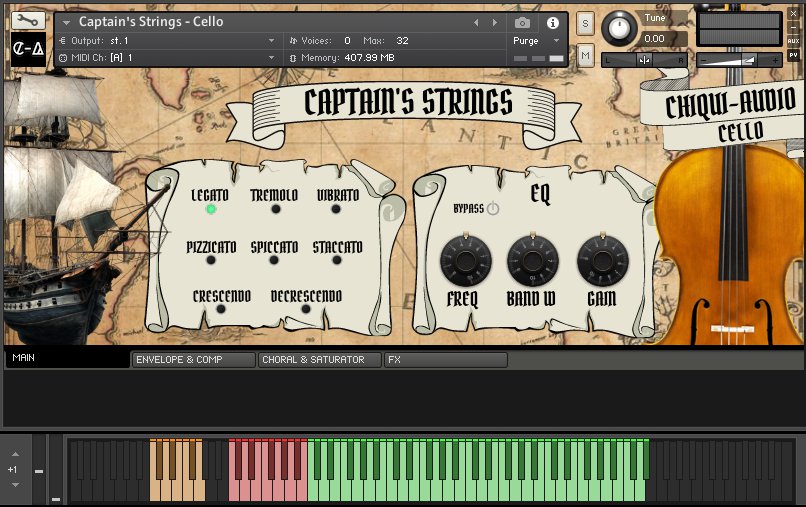Open the Choral & Saturator tab

click(319, 360)
